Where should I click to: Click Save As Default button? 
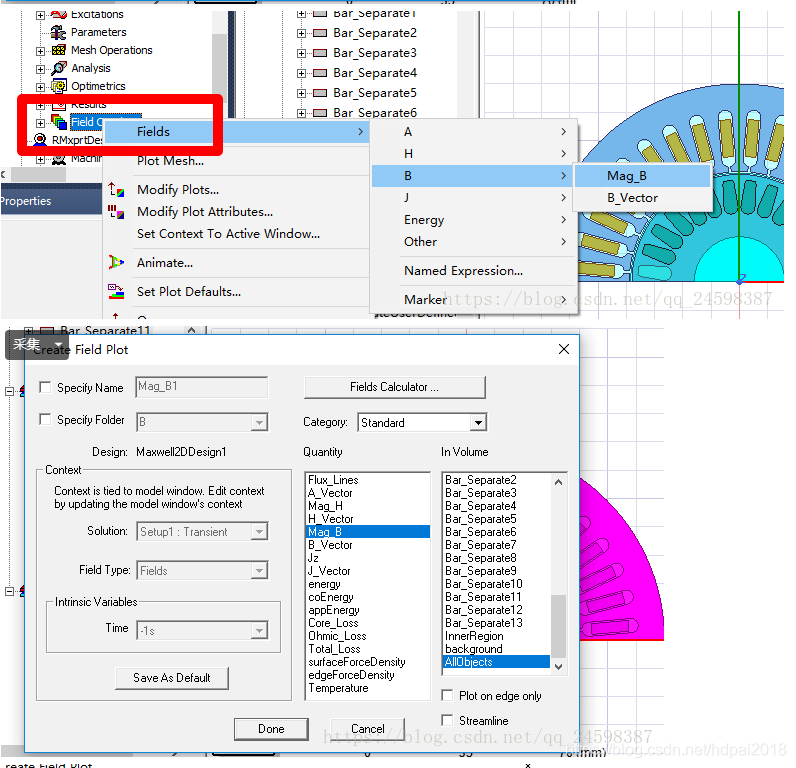click(172, 678)
